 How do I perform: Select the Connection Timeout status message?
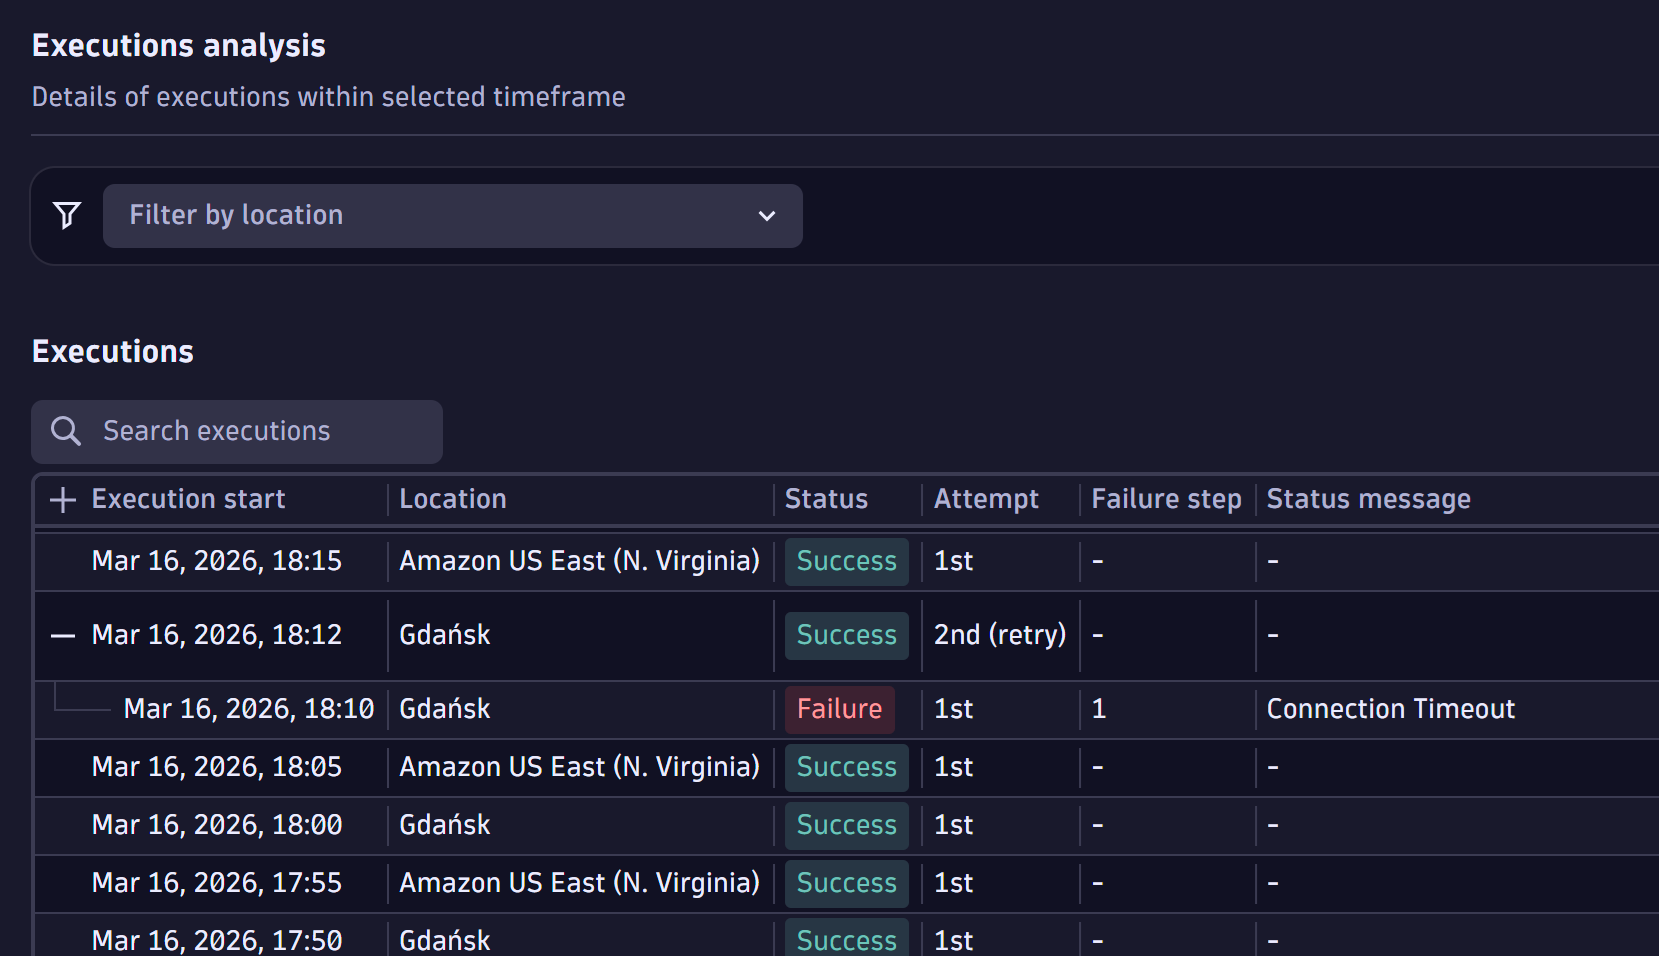[1391, 709]
